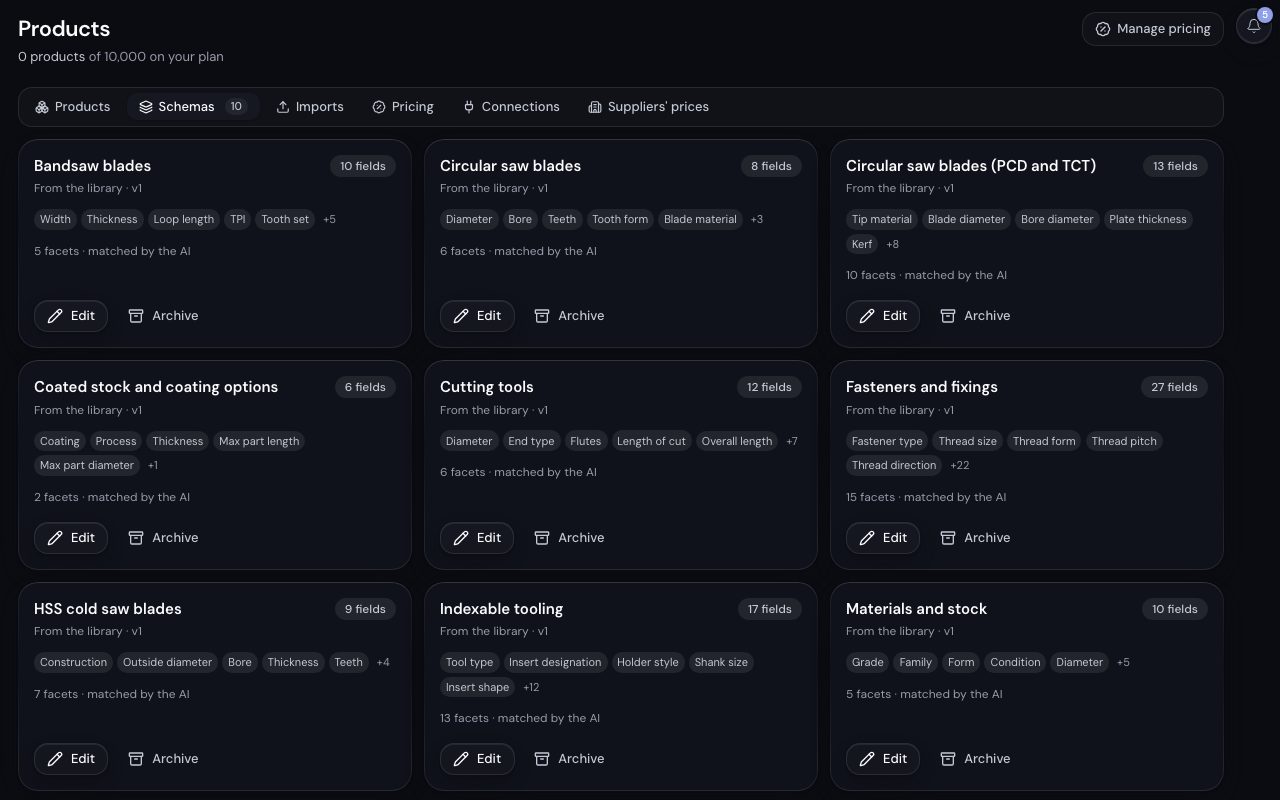
Task: Click the Connections tab plug icon
Action: [469, 107]
